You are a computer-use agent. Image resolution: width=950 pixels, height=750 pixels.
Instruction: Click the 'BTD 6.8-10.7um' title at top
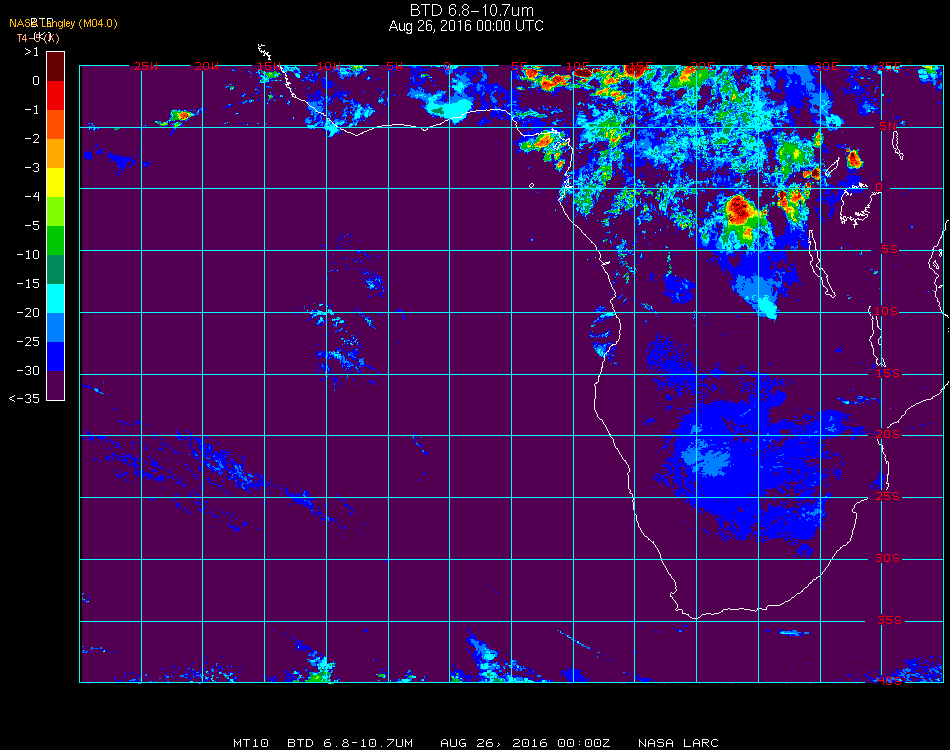click(x=471, y=10)
